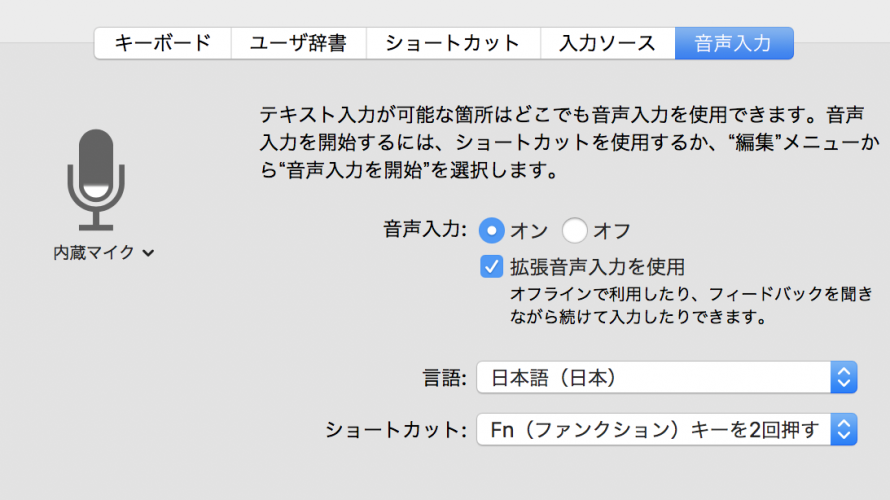Select the オン radio button
This screenshot has width=890, height=500.
(x=492, y=230)
